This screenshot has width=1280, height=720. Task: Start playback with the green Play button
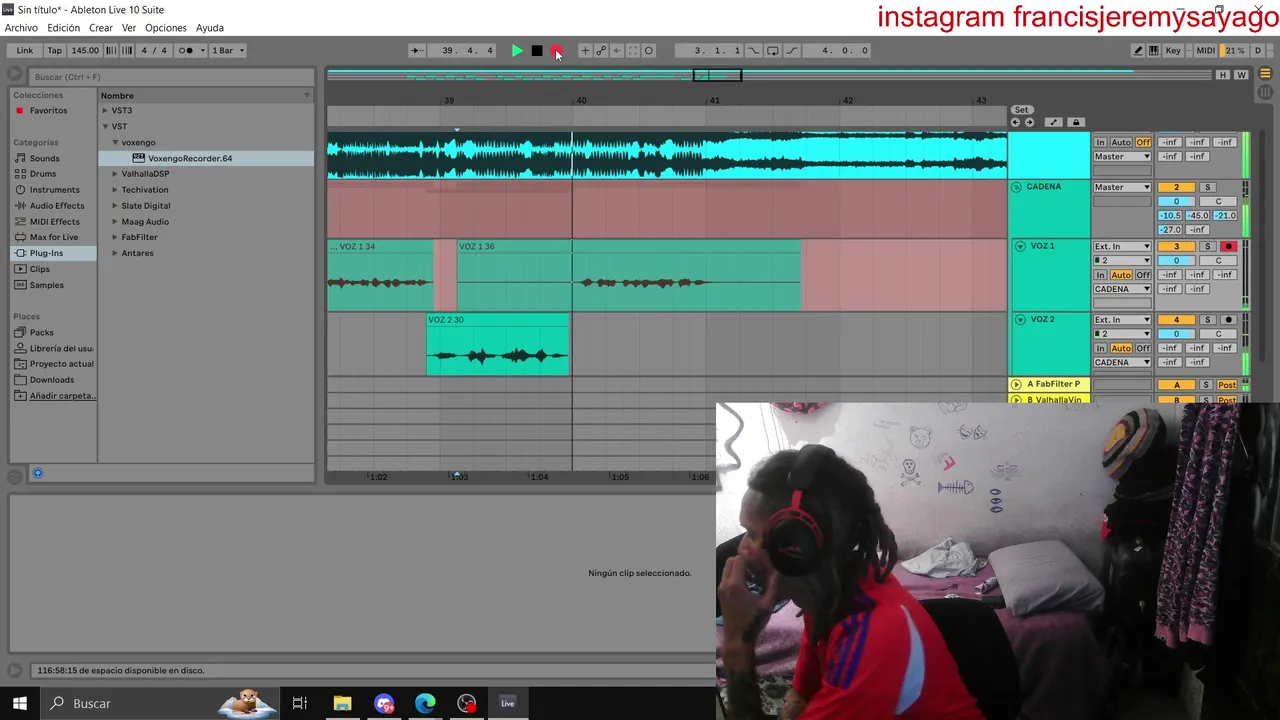coord(517,50)
